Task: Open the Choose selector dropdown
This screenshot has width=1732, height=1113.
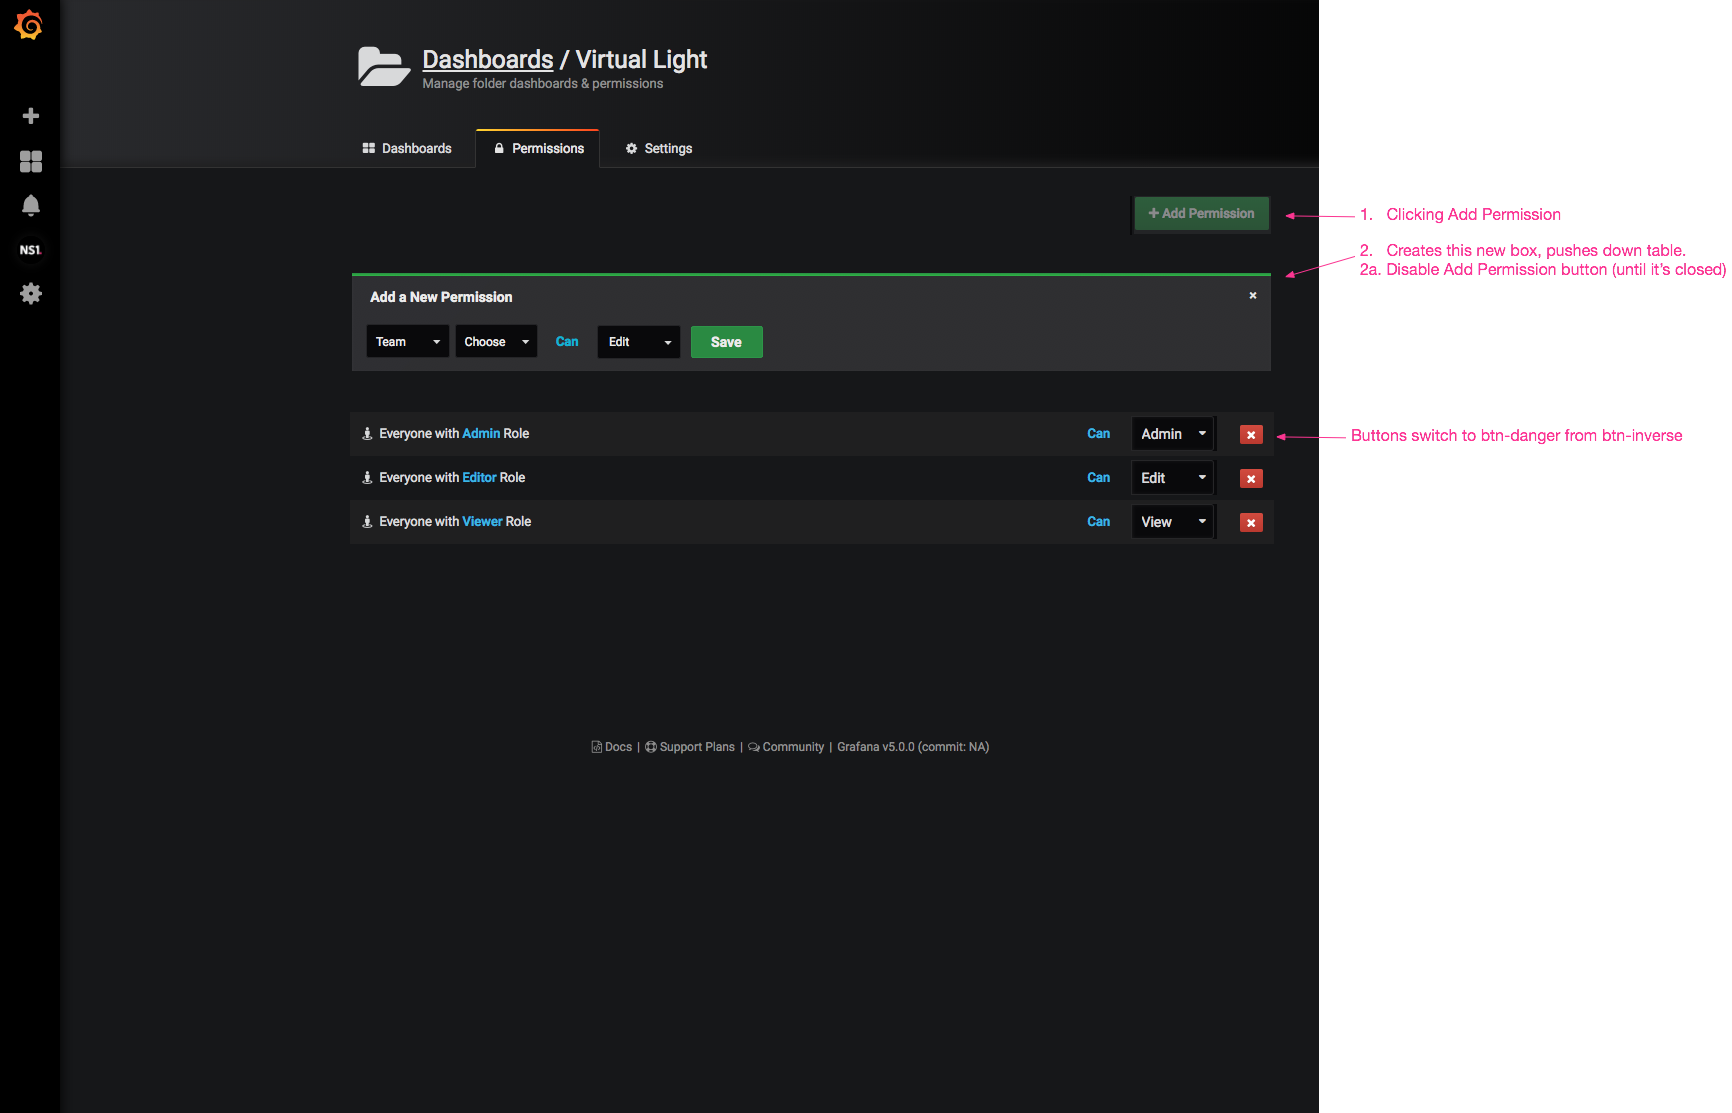Action: (x=495, y=341)
